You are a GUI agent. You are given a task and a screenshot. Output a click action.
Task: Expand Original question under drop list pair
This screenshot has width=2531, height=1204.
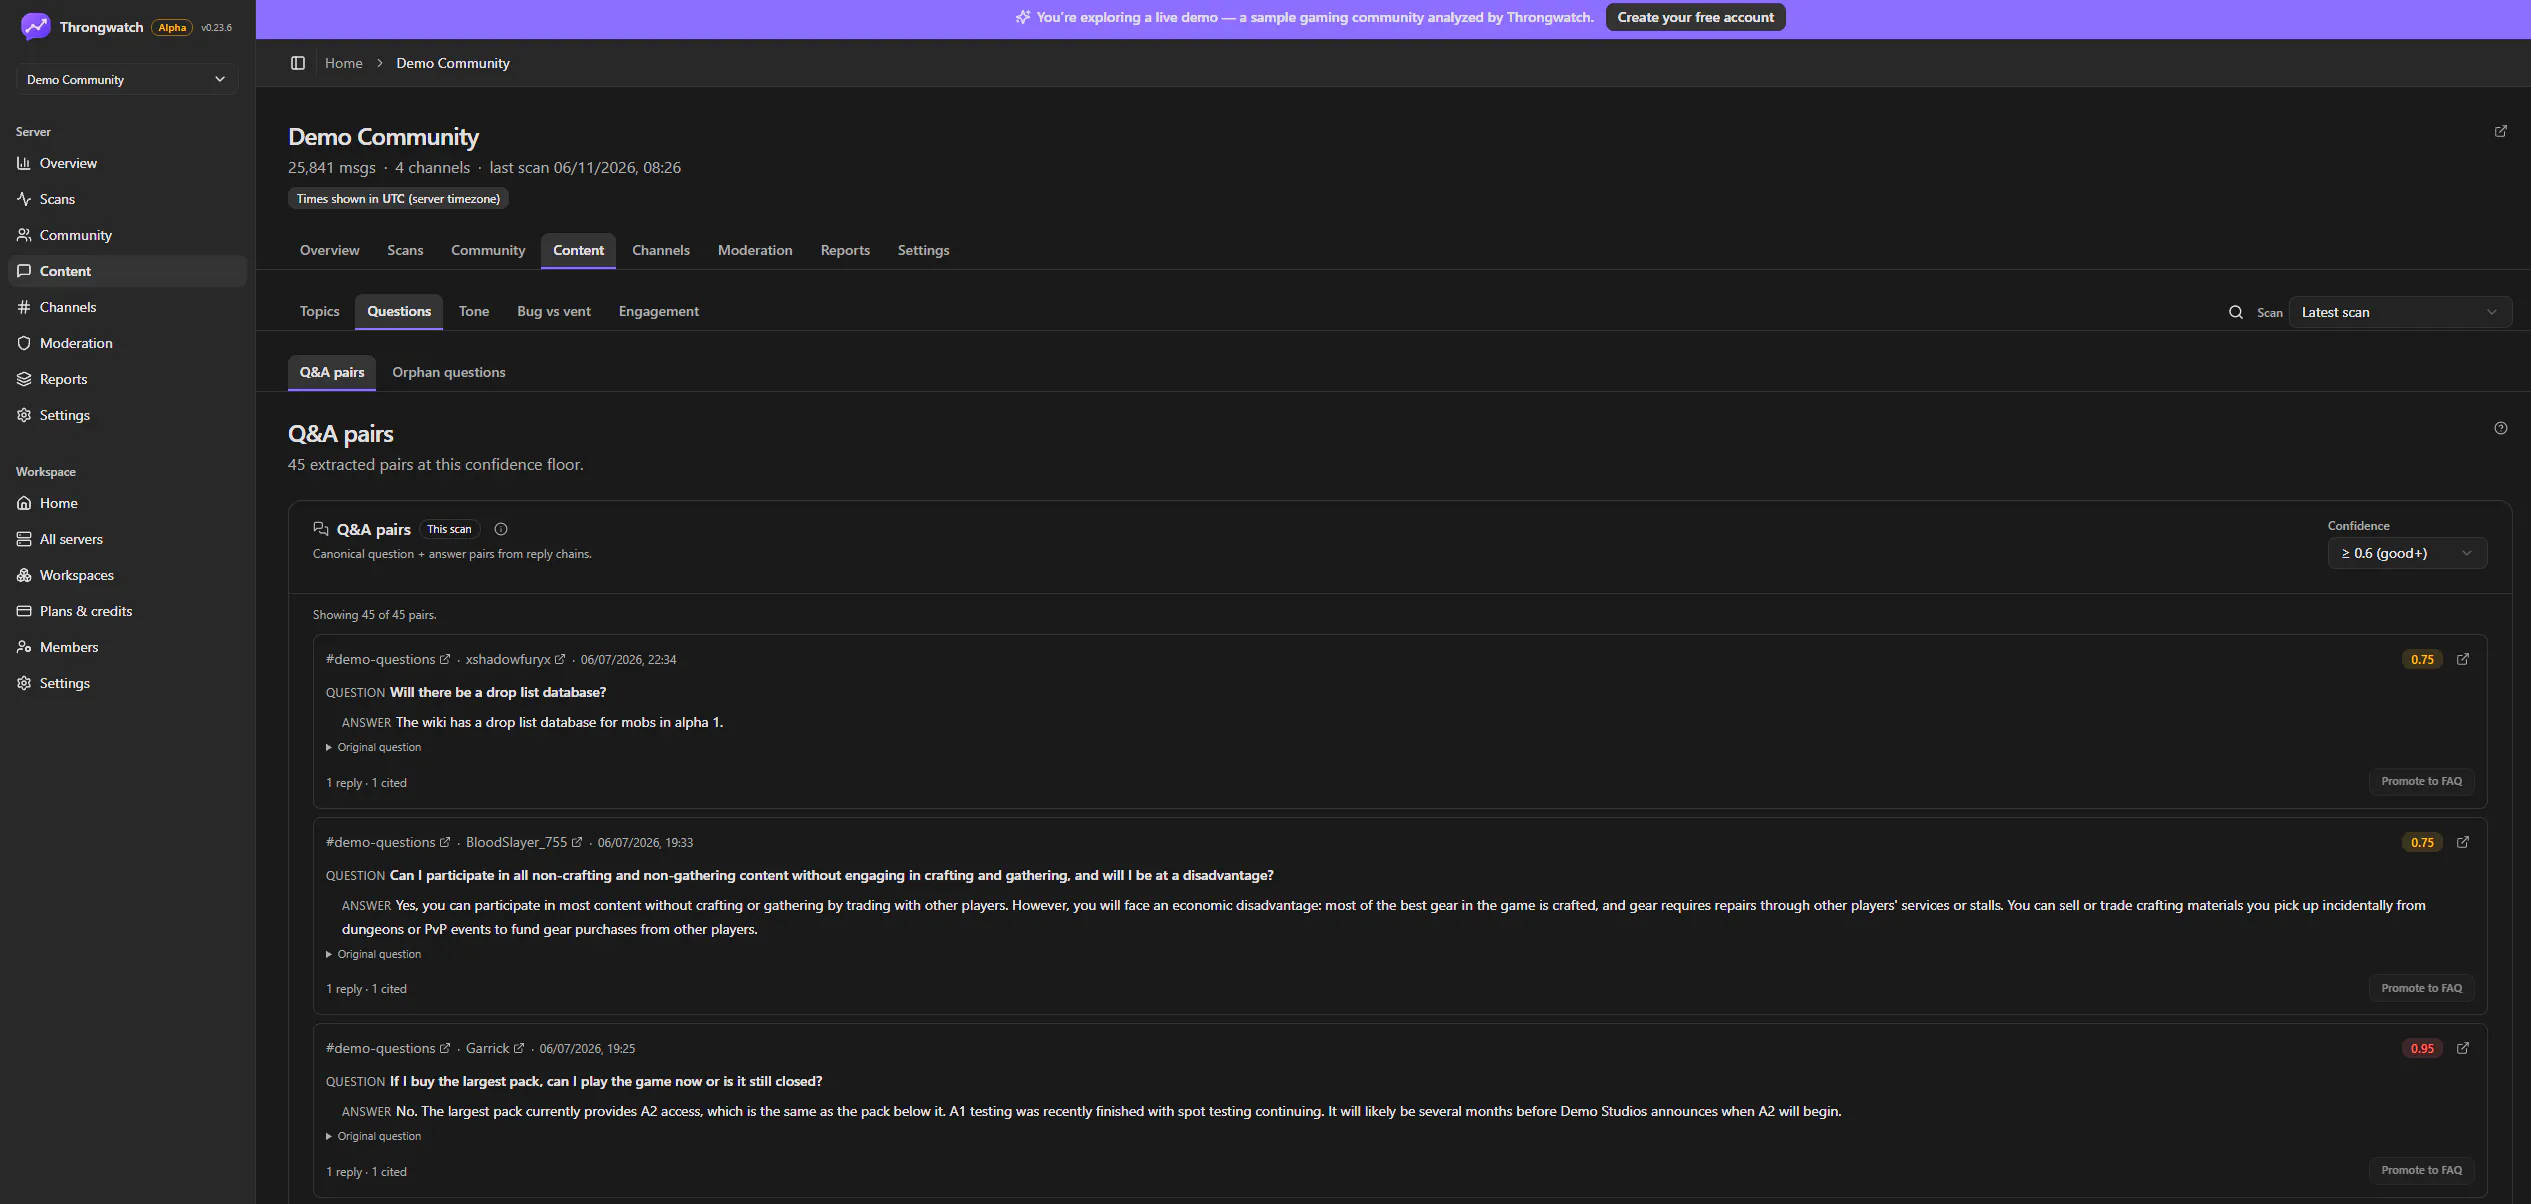point(374,747)
